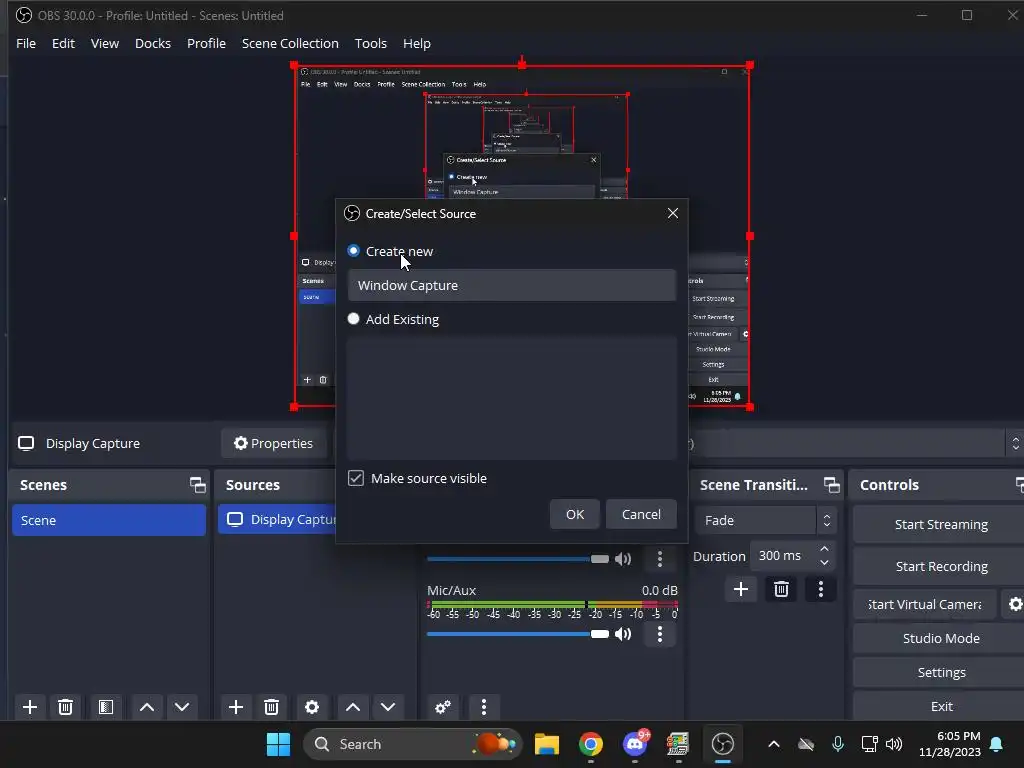Viewport: 1024px width, 768px height.
Task: Move source up with Sources up arrow
Action: [x=353, y=707]
